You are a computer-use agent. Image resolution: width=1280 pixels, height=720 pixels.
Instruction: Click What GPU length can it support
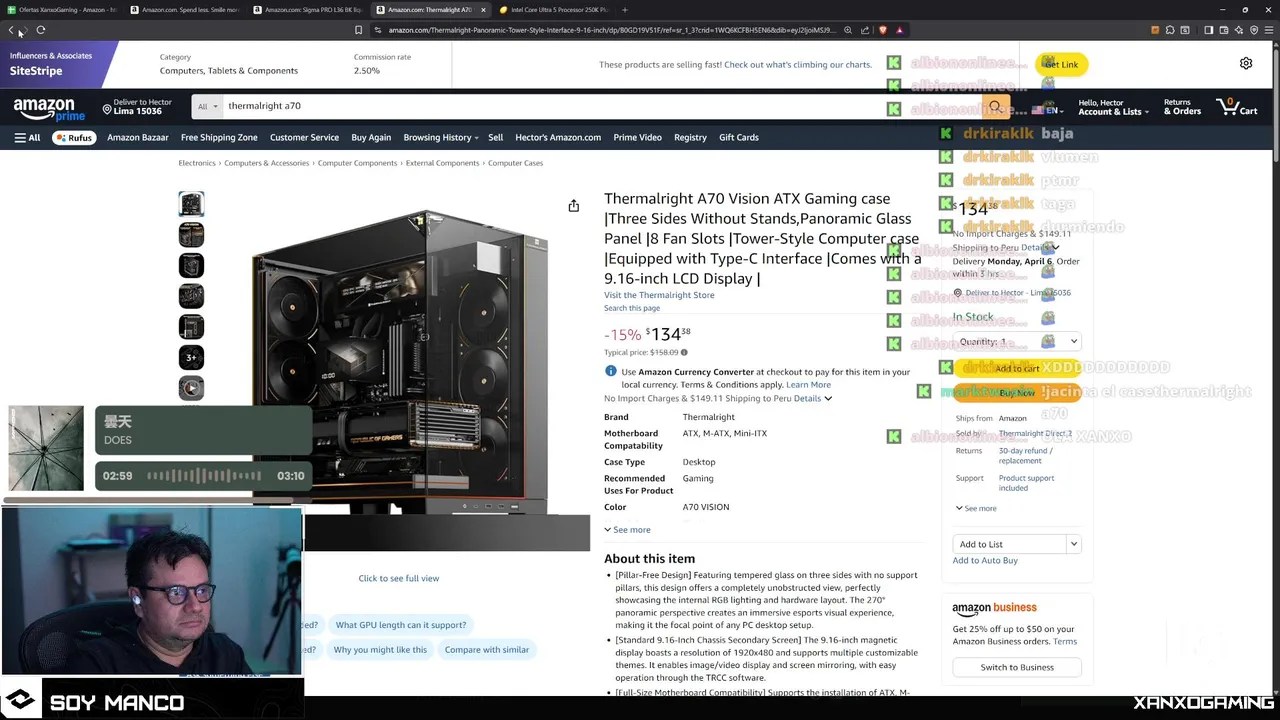[x=401, y=624]
